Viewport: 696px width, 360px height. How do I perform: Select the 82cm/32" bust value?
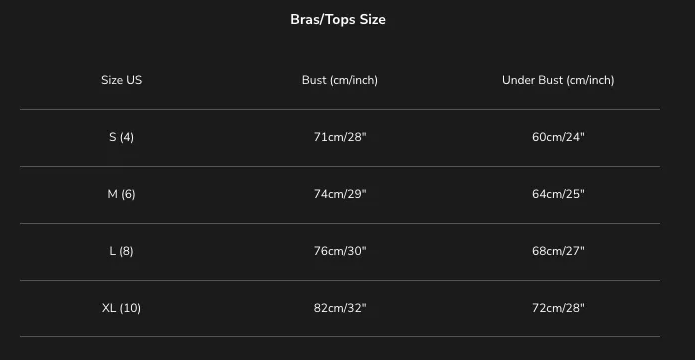click(x=340, y=308)
